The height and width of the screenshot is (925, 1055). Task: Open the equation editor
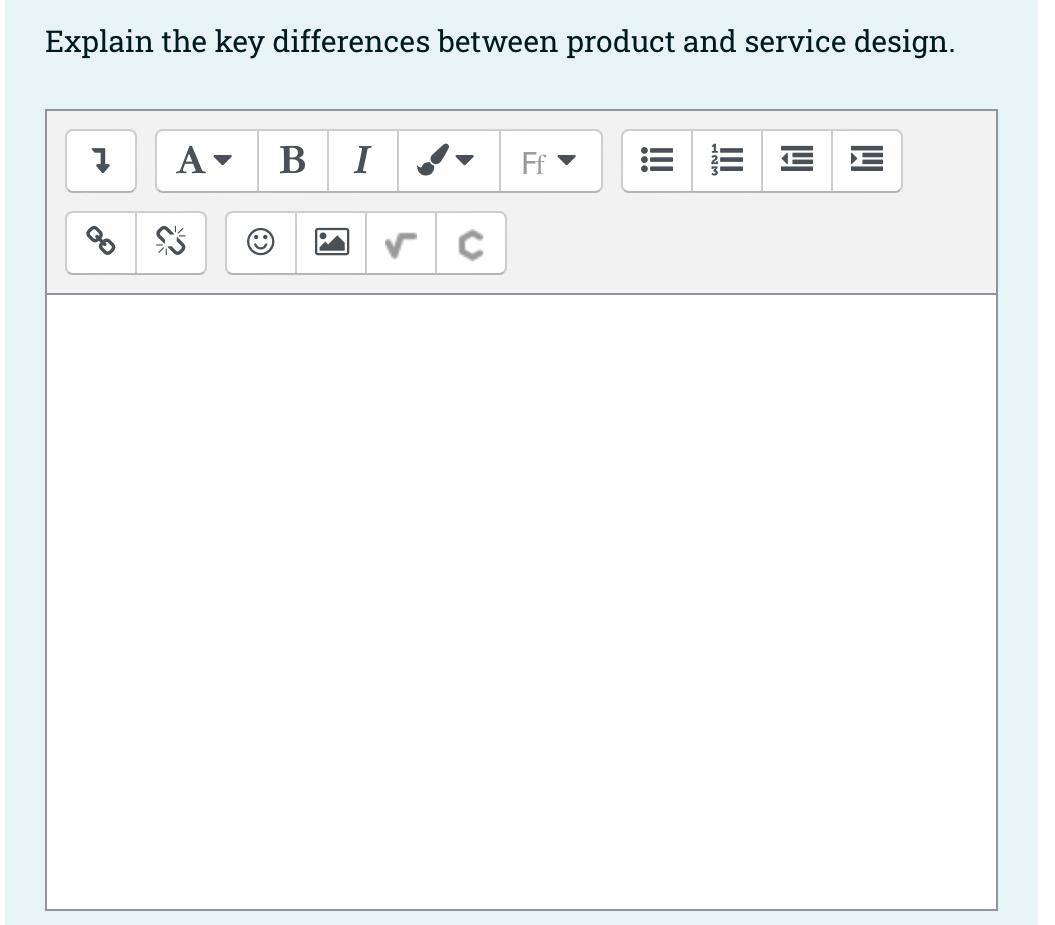[x=400, y=242]
